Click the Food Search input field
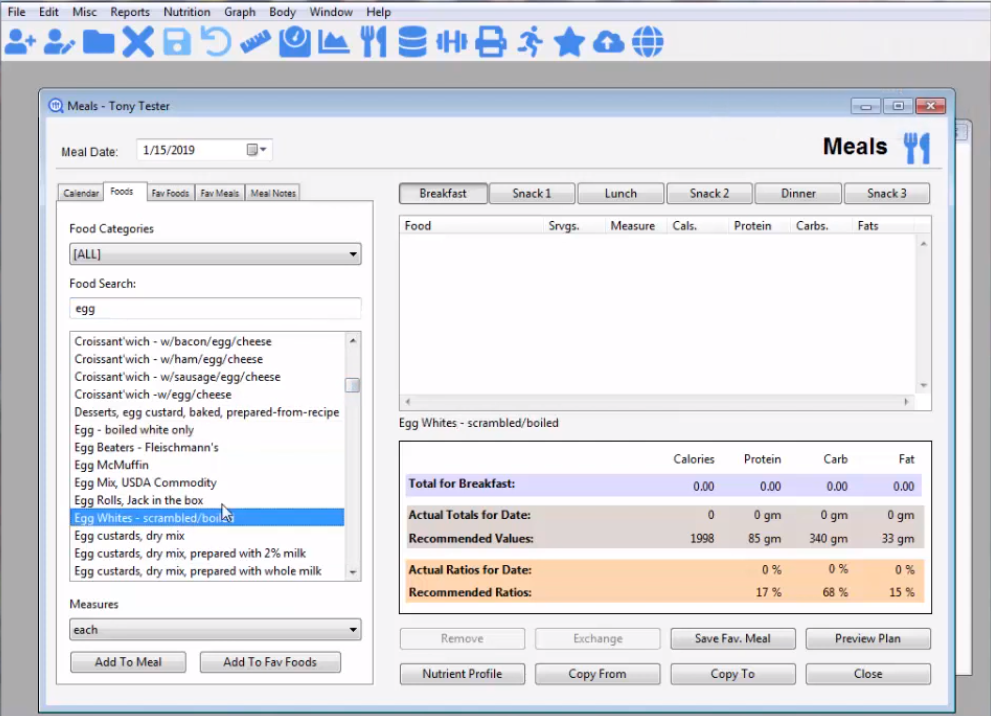The width and height of the screenshot is (991, 716). click(x=215, y=308)
